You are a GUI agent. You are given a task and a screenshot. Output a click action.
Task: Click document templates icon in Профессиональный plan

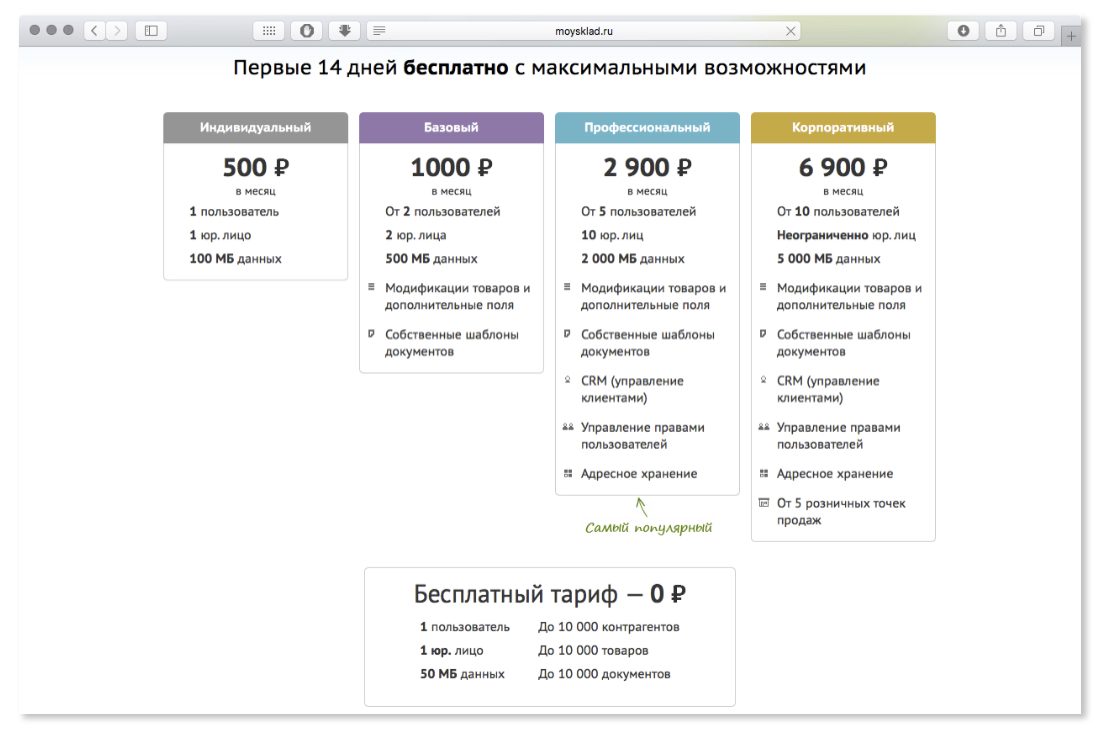click(x=567, y=334)
